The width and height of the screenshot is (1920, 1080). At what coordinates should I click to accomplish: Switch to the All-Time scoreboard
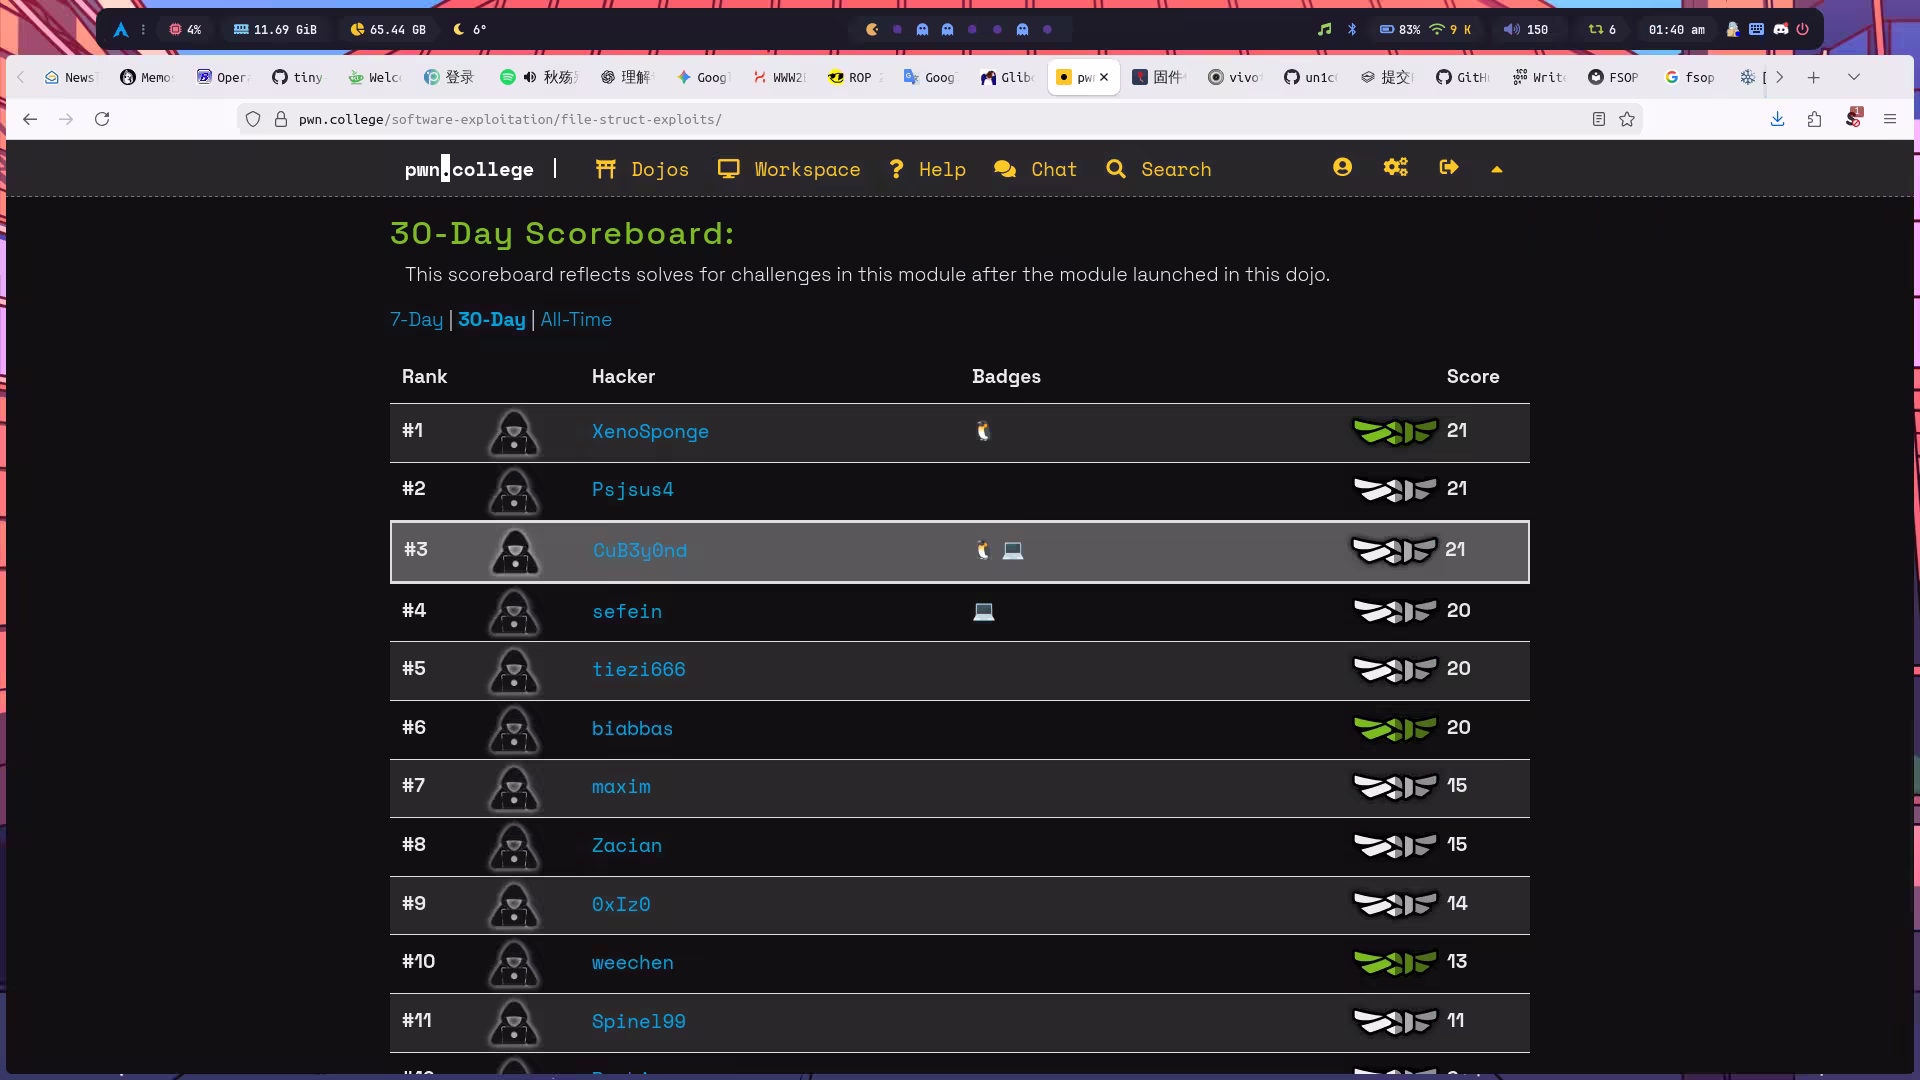[x=576, y=320]
